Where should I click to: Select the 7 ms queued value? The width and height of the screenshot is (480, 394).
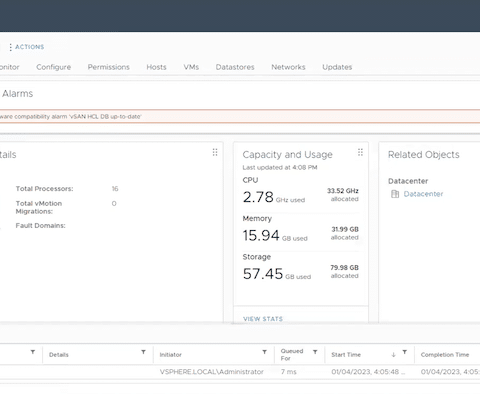pyautogui.click(x=289, y=372)
